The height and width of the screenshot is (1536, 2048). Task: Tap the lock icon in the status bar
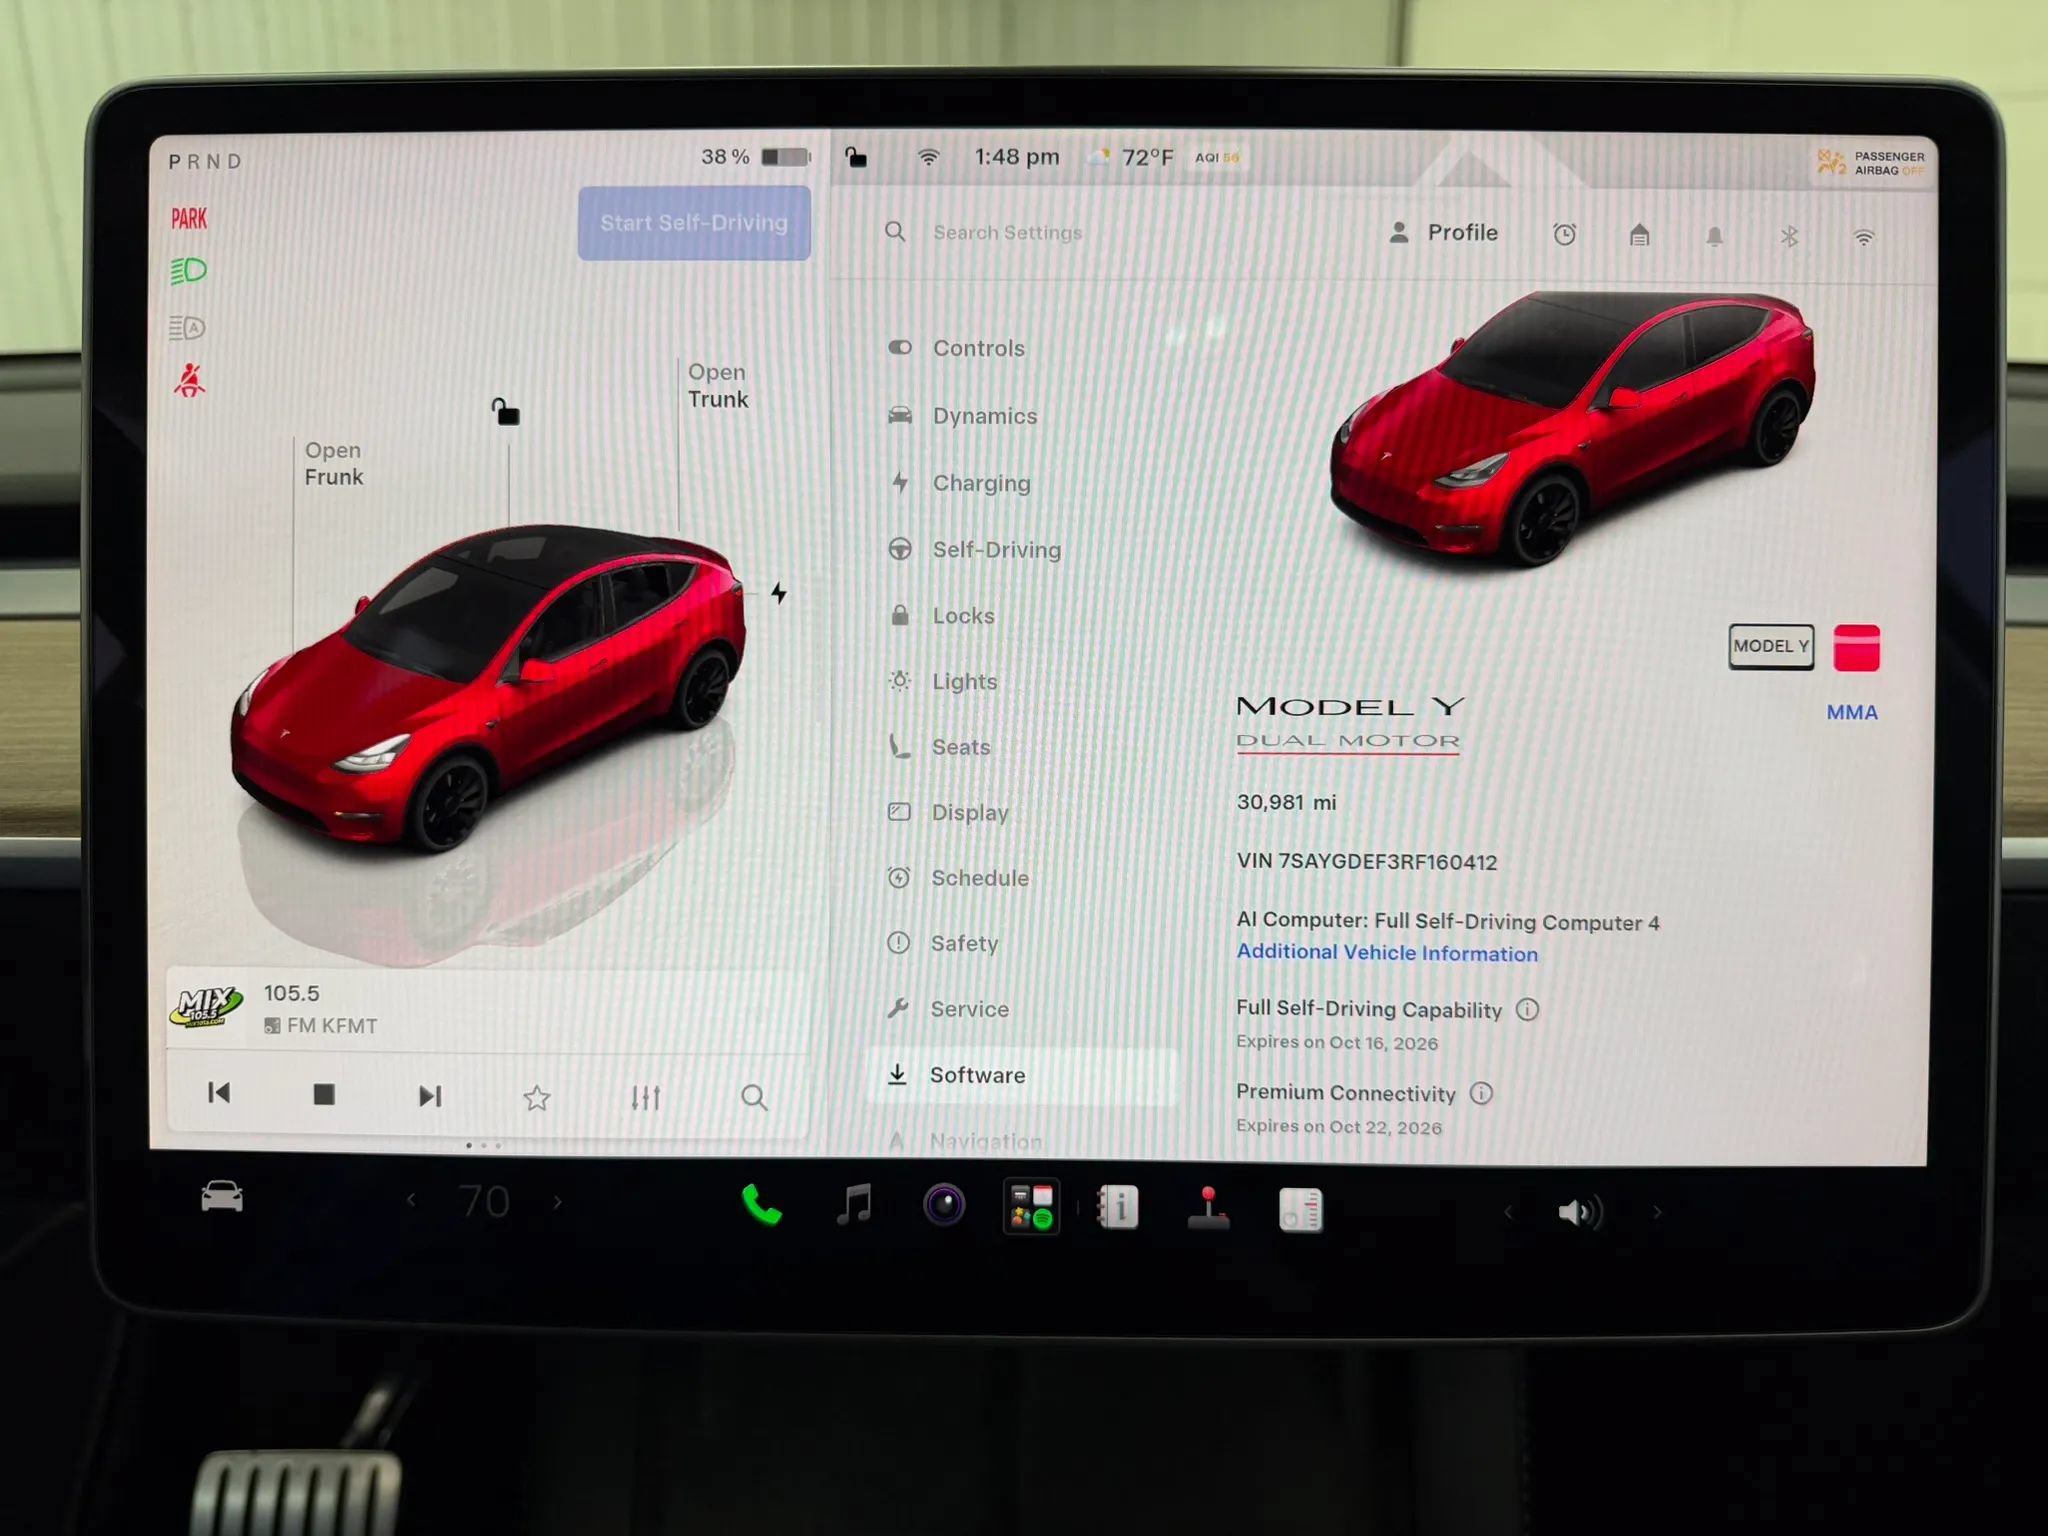click(x=855, y=157)
